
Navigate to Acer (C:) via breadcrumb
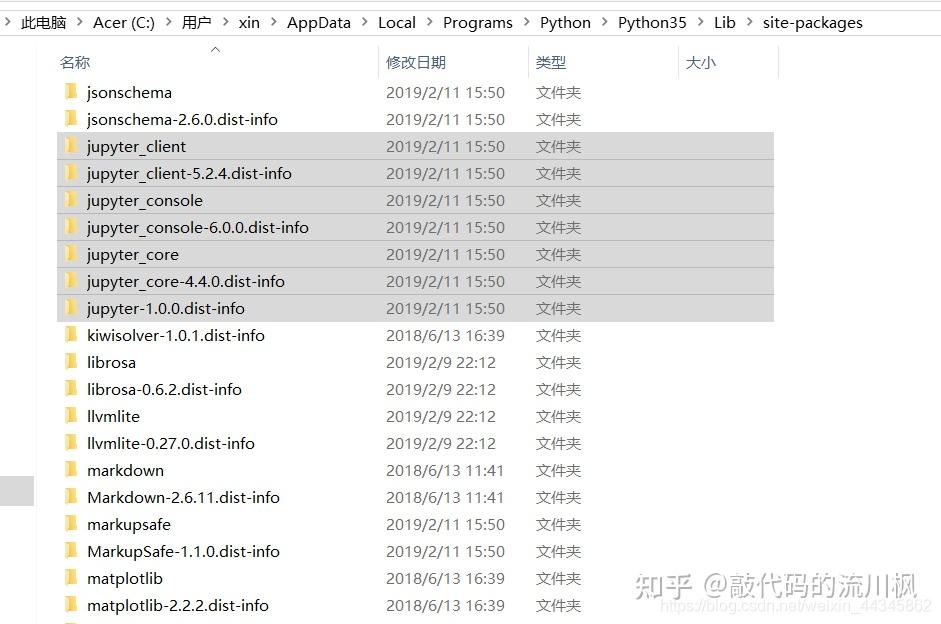coord(123,22)
